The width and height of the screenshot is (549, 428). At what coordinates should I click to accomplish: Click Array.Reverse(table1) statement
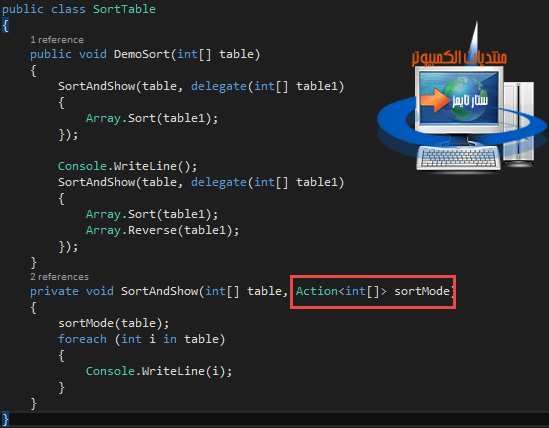pyautogui.click(x=162, y=230)
